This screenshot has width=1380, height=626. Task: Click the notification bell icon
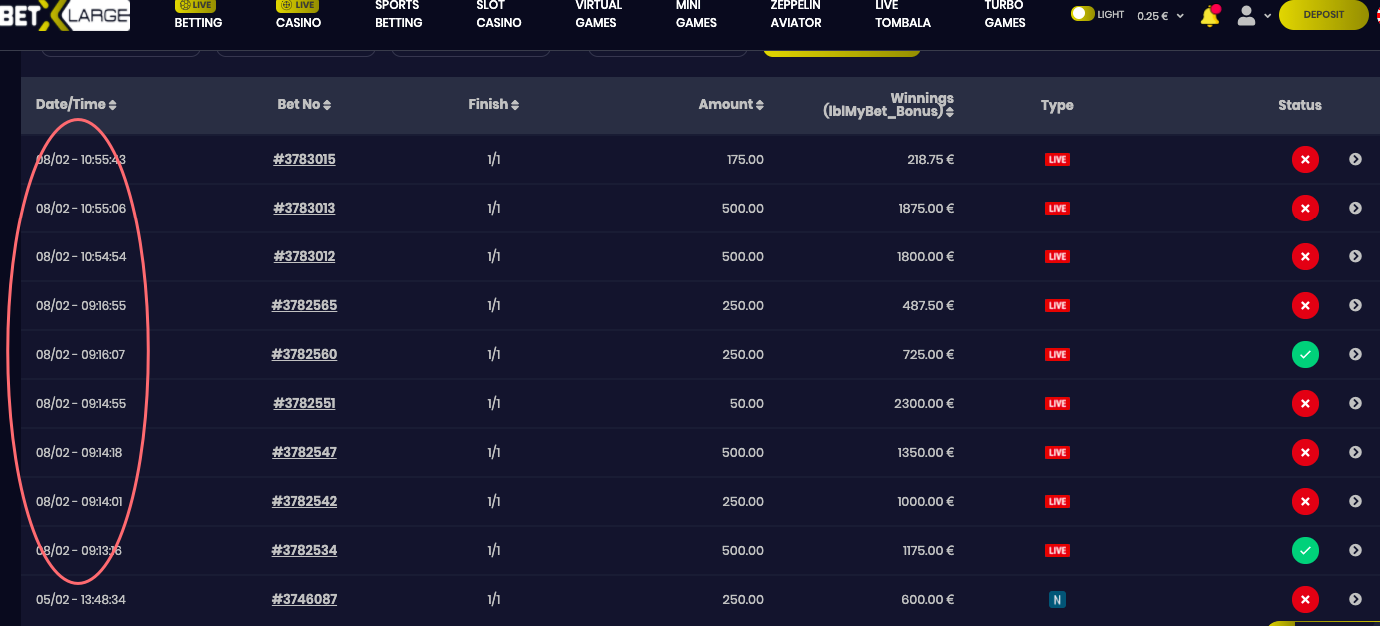tap(1210, 16)
